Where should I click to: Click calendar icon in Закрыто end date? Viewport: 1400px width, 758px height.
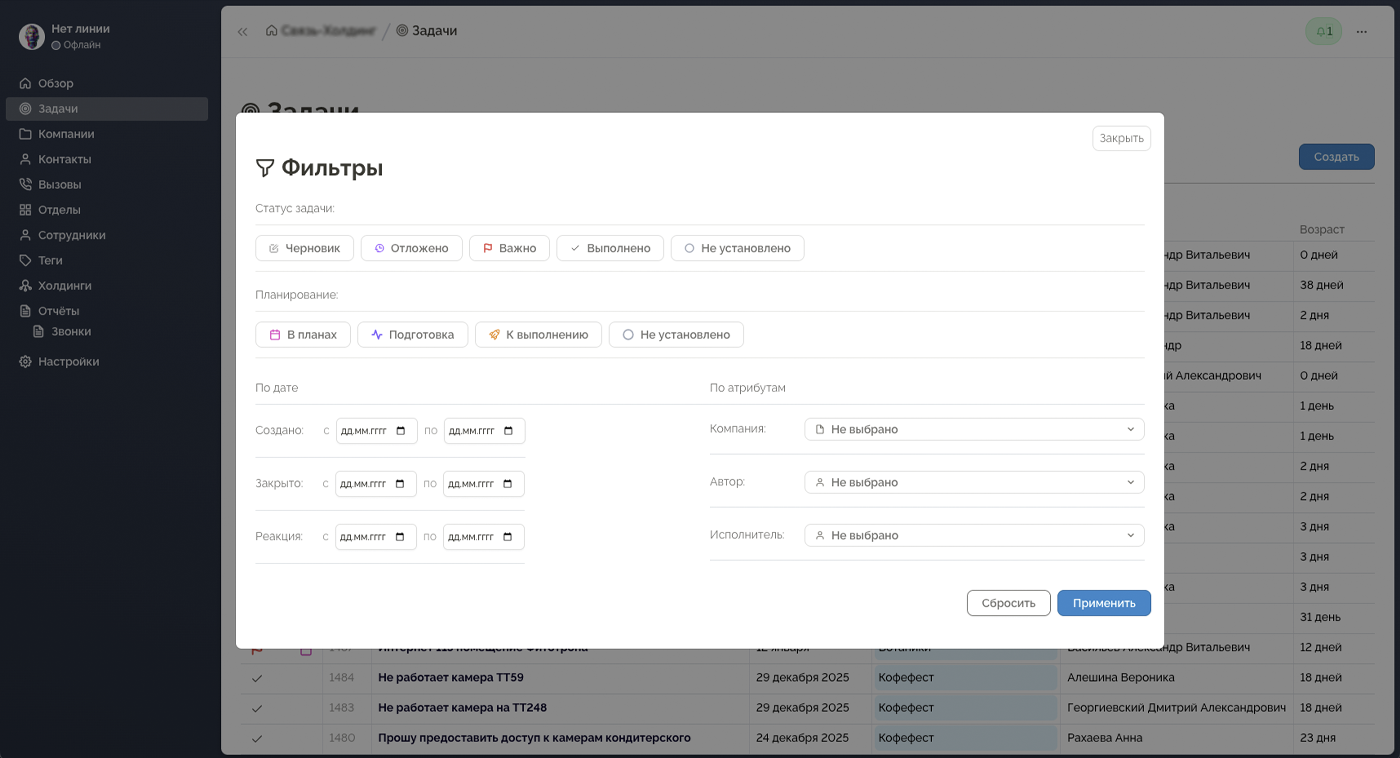click(x=507, y=484)
